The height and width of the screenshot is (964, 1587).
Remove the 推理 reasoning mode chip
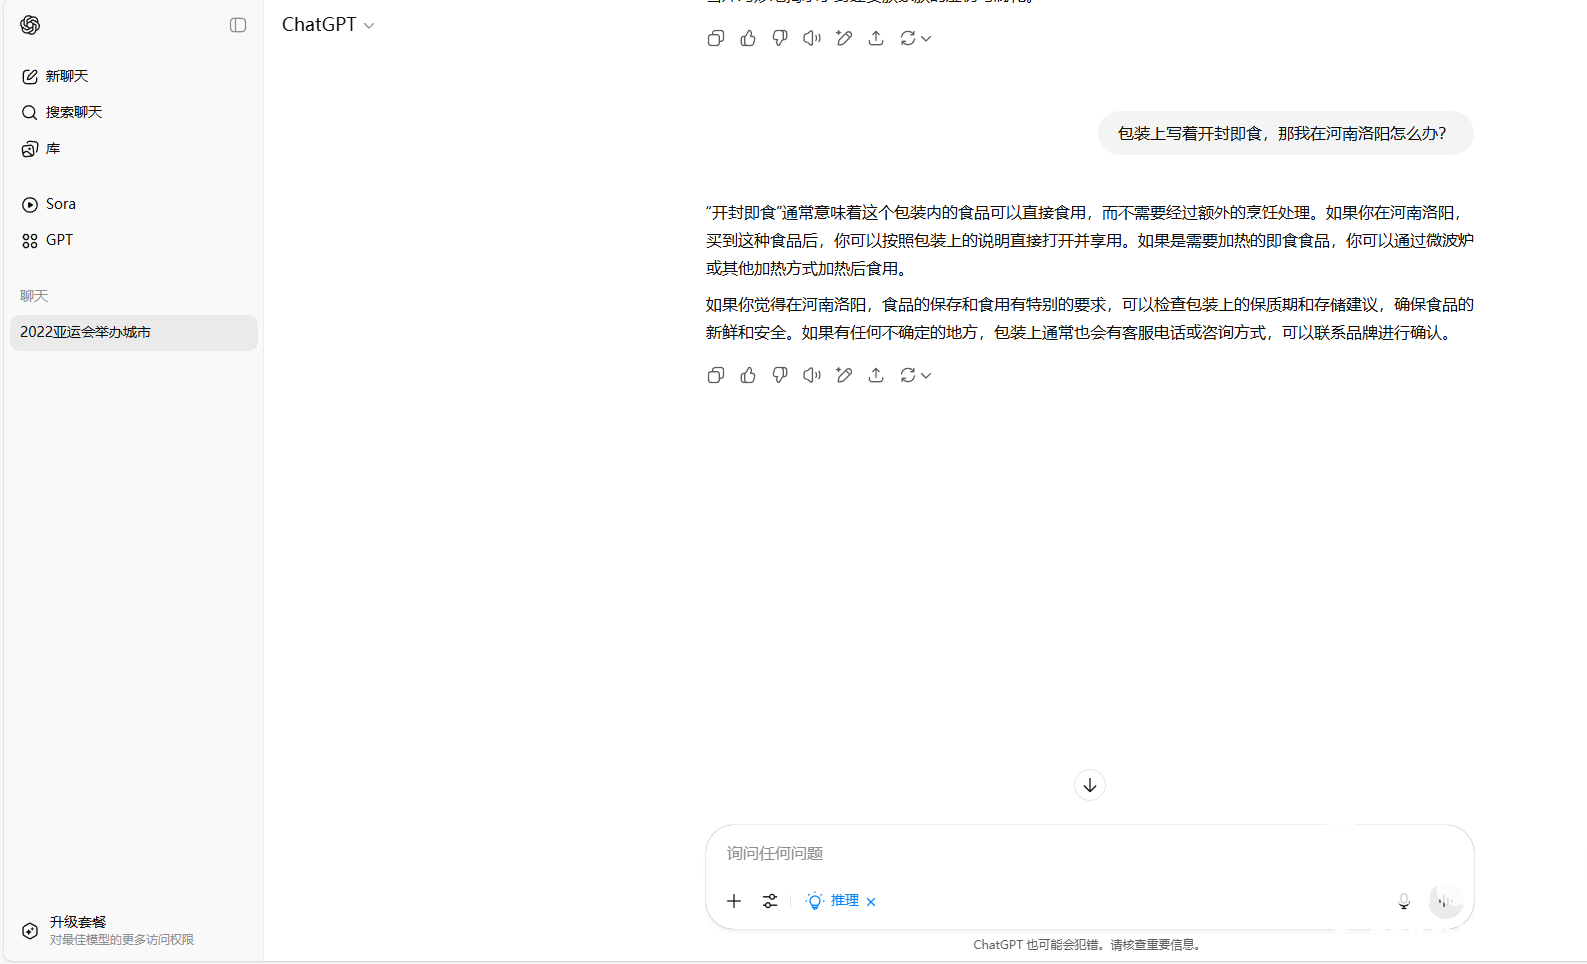tap(871, 902)
